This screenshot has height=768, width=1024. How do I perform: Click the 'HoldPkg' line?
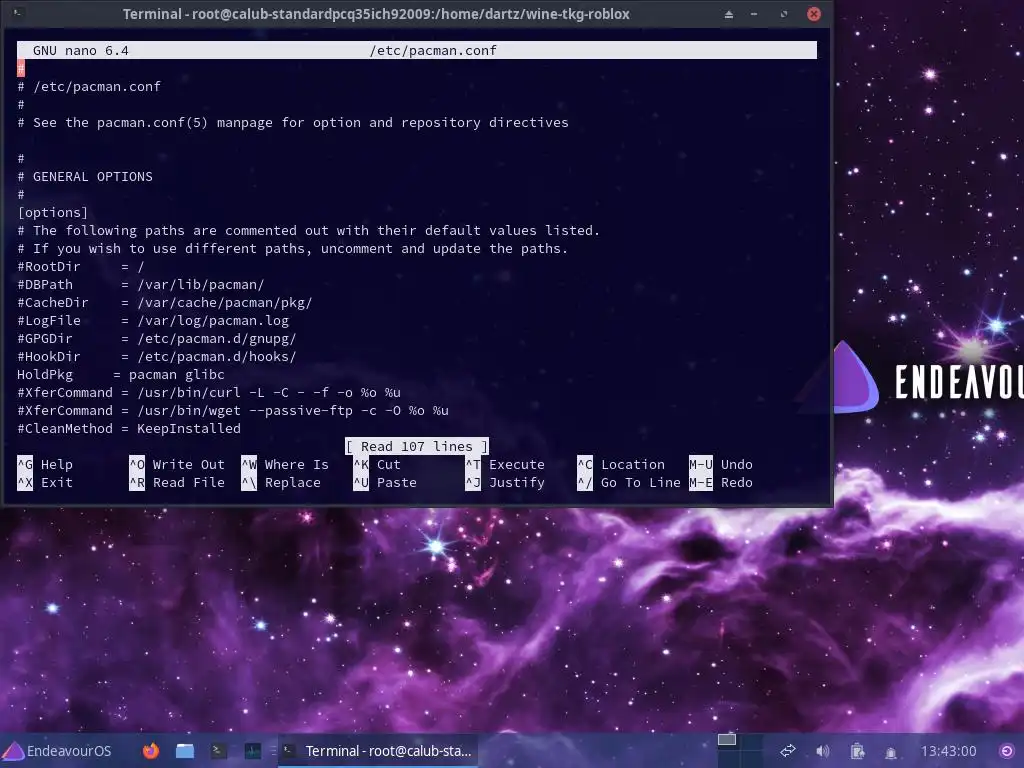(x=121, y=375)
